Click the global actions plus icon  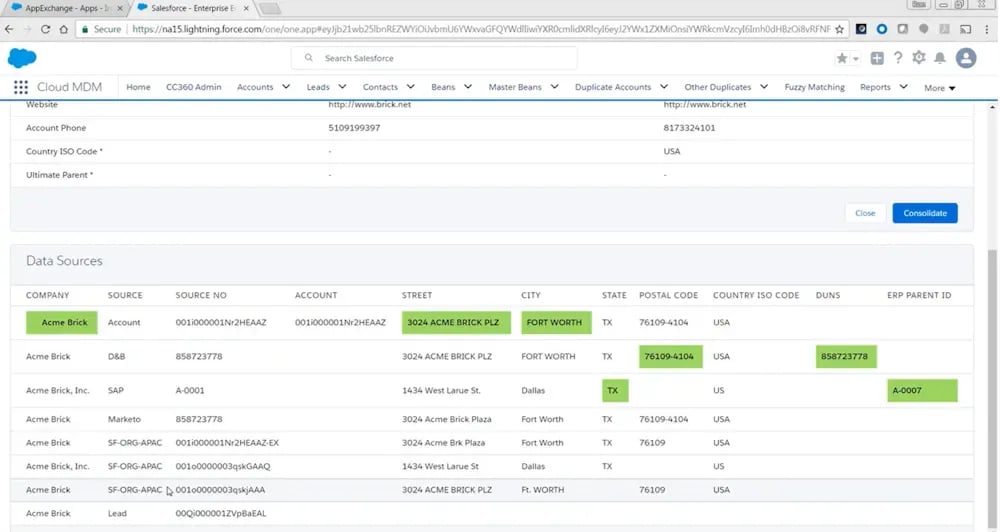coord(878,58)
